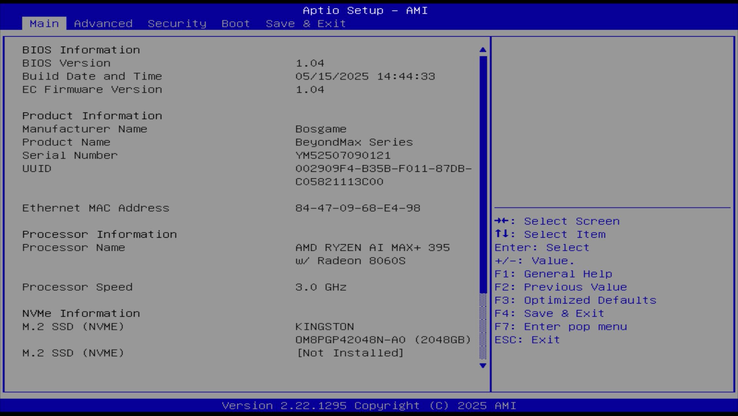Click the Enter: Select hint

(x=542, y=248)
